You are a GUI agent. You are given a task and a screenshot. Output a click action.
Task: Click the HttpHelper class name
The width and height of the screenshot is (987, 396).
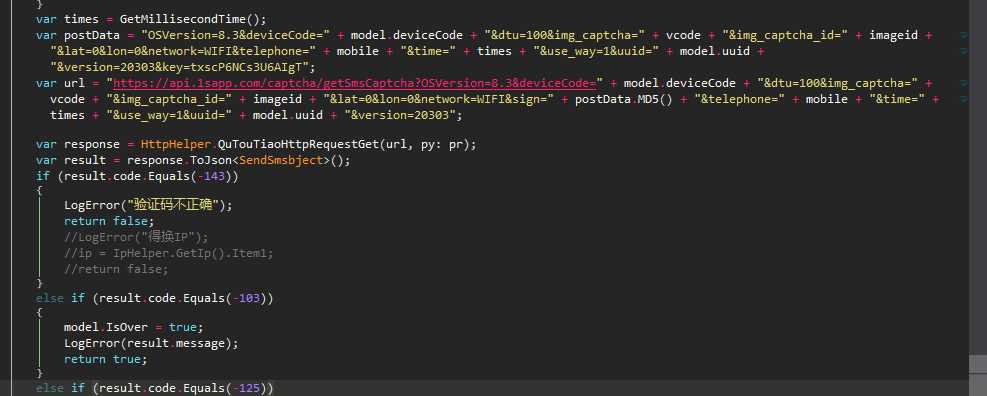pyautogui.click(x=176, y=145)
